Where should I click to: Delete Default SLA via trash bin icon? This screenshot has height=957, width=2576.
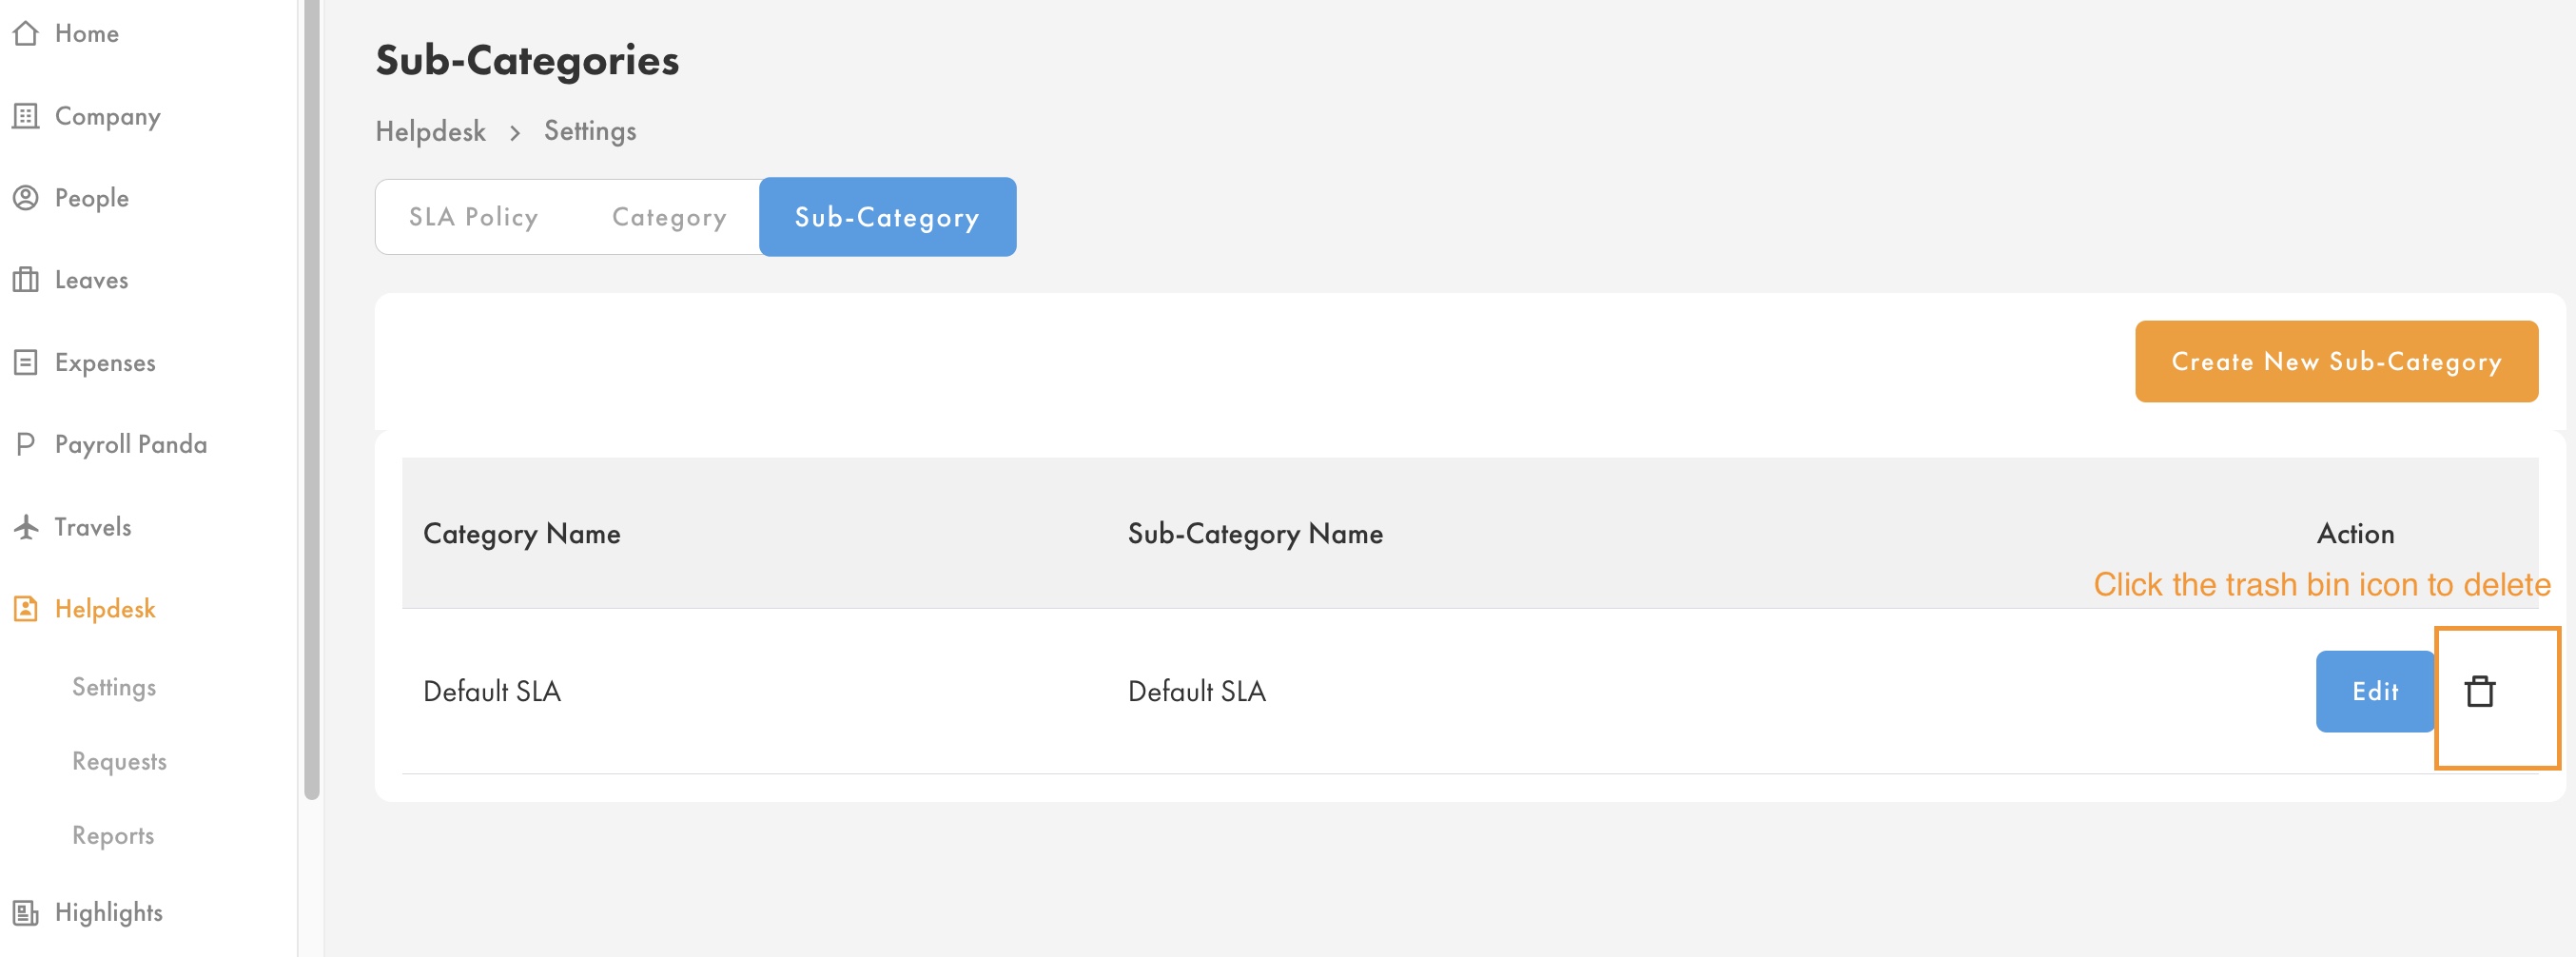[x=2480, y=691]
